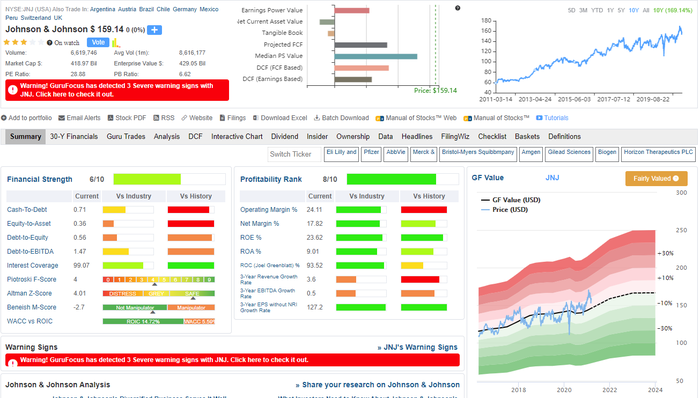700x398 pixels.
Task: Click the info icon on Fairly Valued badge
Action: [x=675, y=178]
